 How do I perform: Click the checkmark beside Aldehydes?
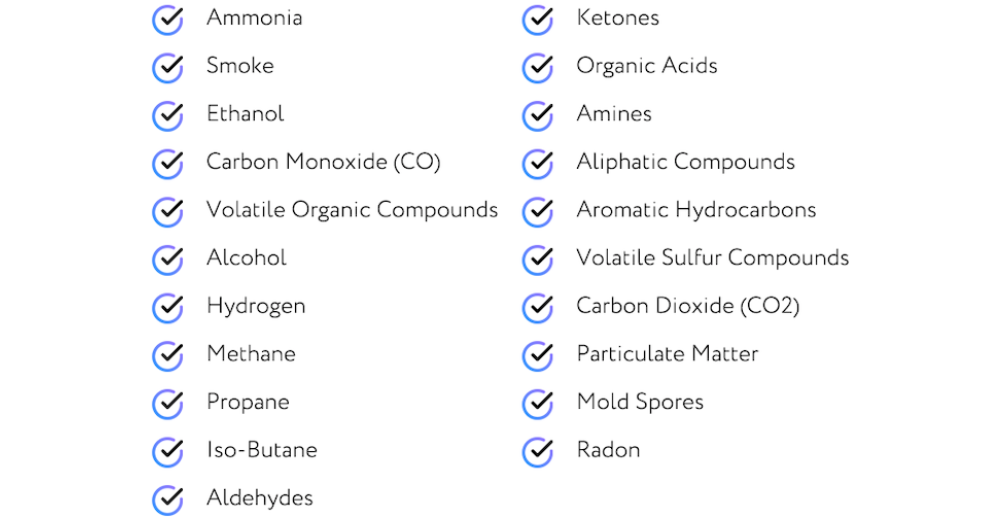coord(168,500)
